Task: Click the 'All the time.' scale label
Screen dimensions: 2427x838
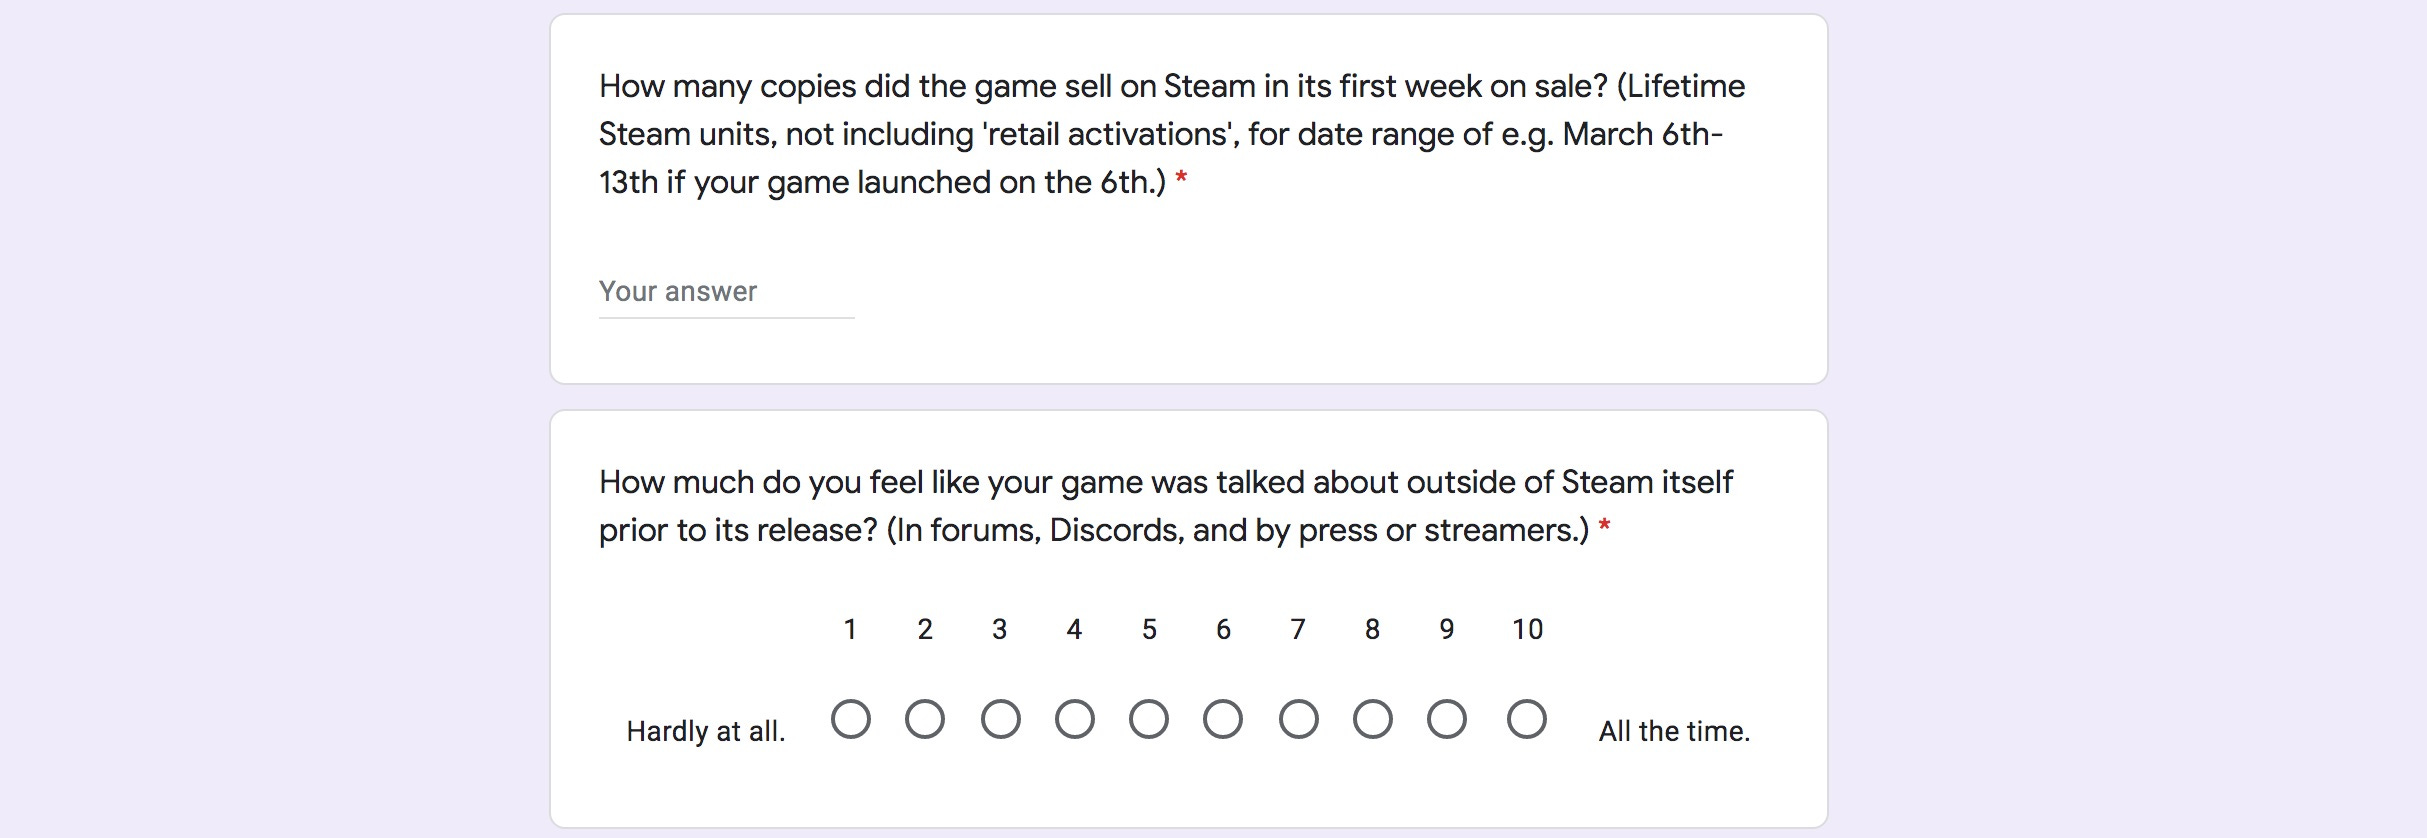Action: 1674,730
